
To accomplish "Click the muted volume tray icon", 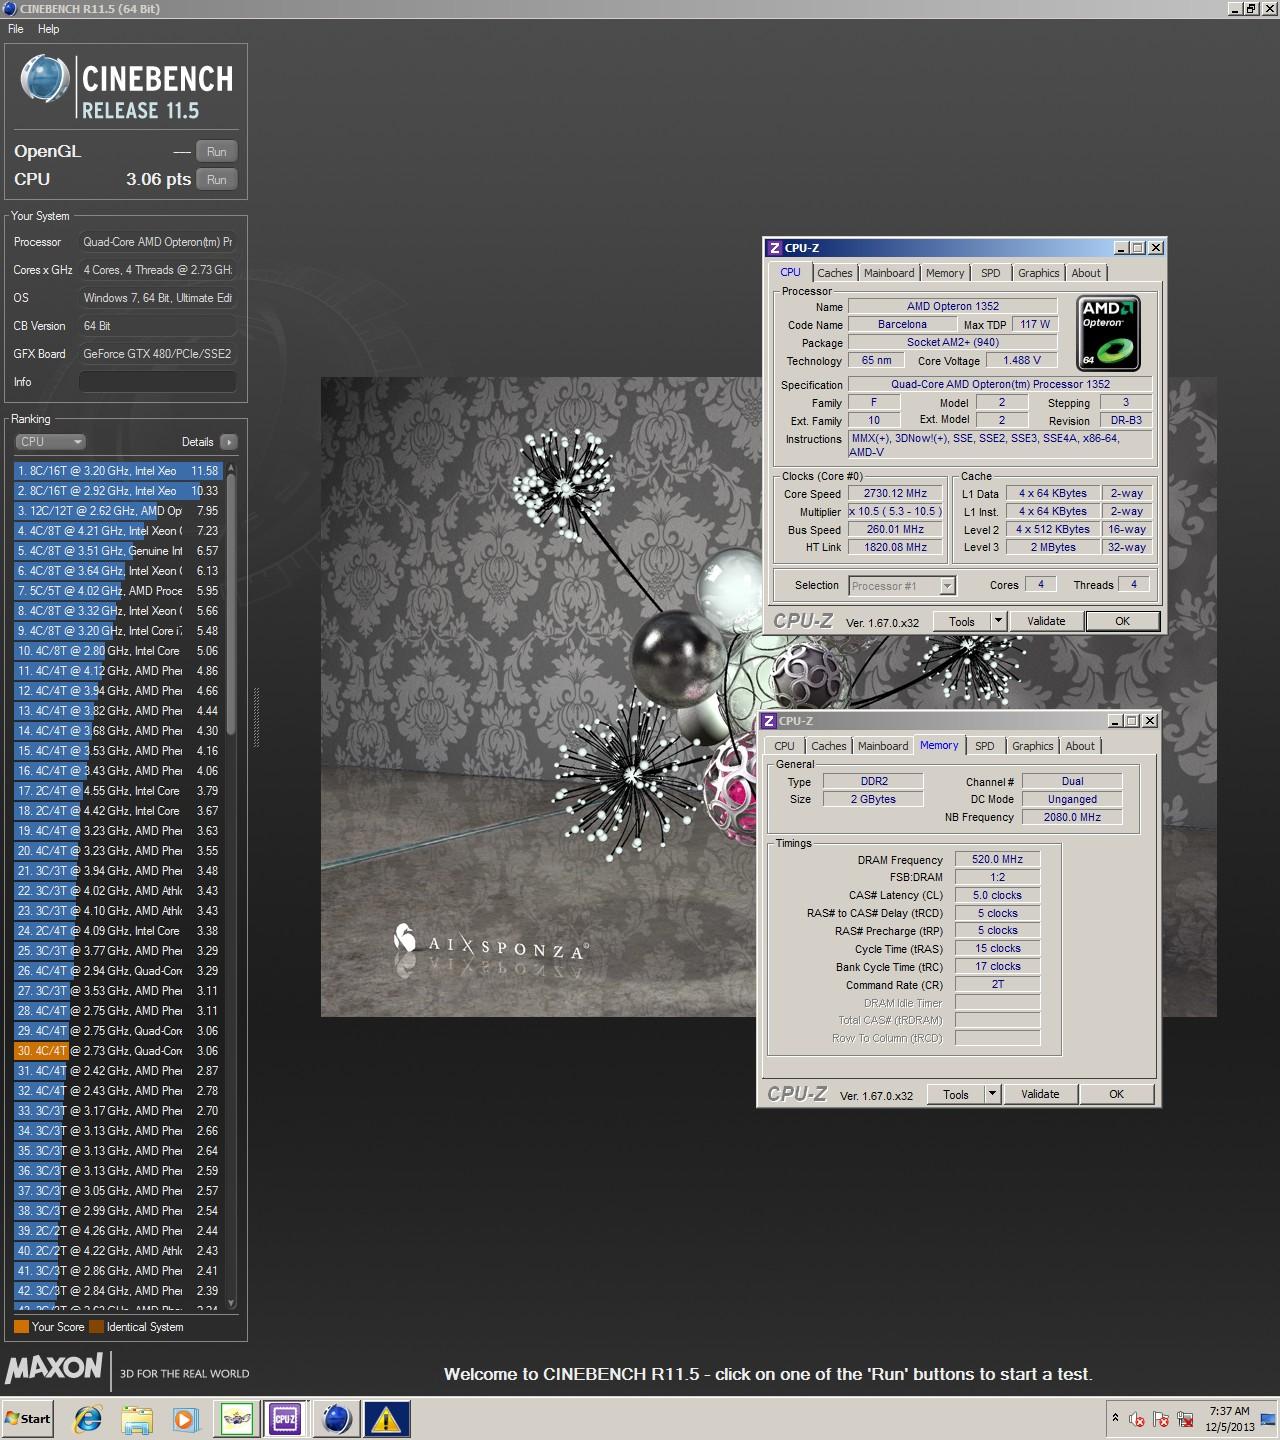I will click(1137, 1419).
